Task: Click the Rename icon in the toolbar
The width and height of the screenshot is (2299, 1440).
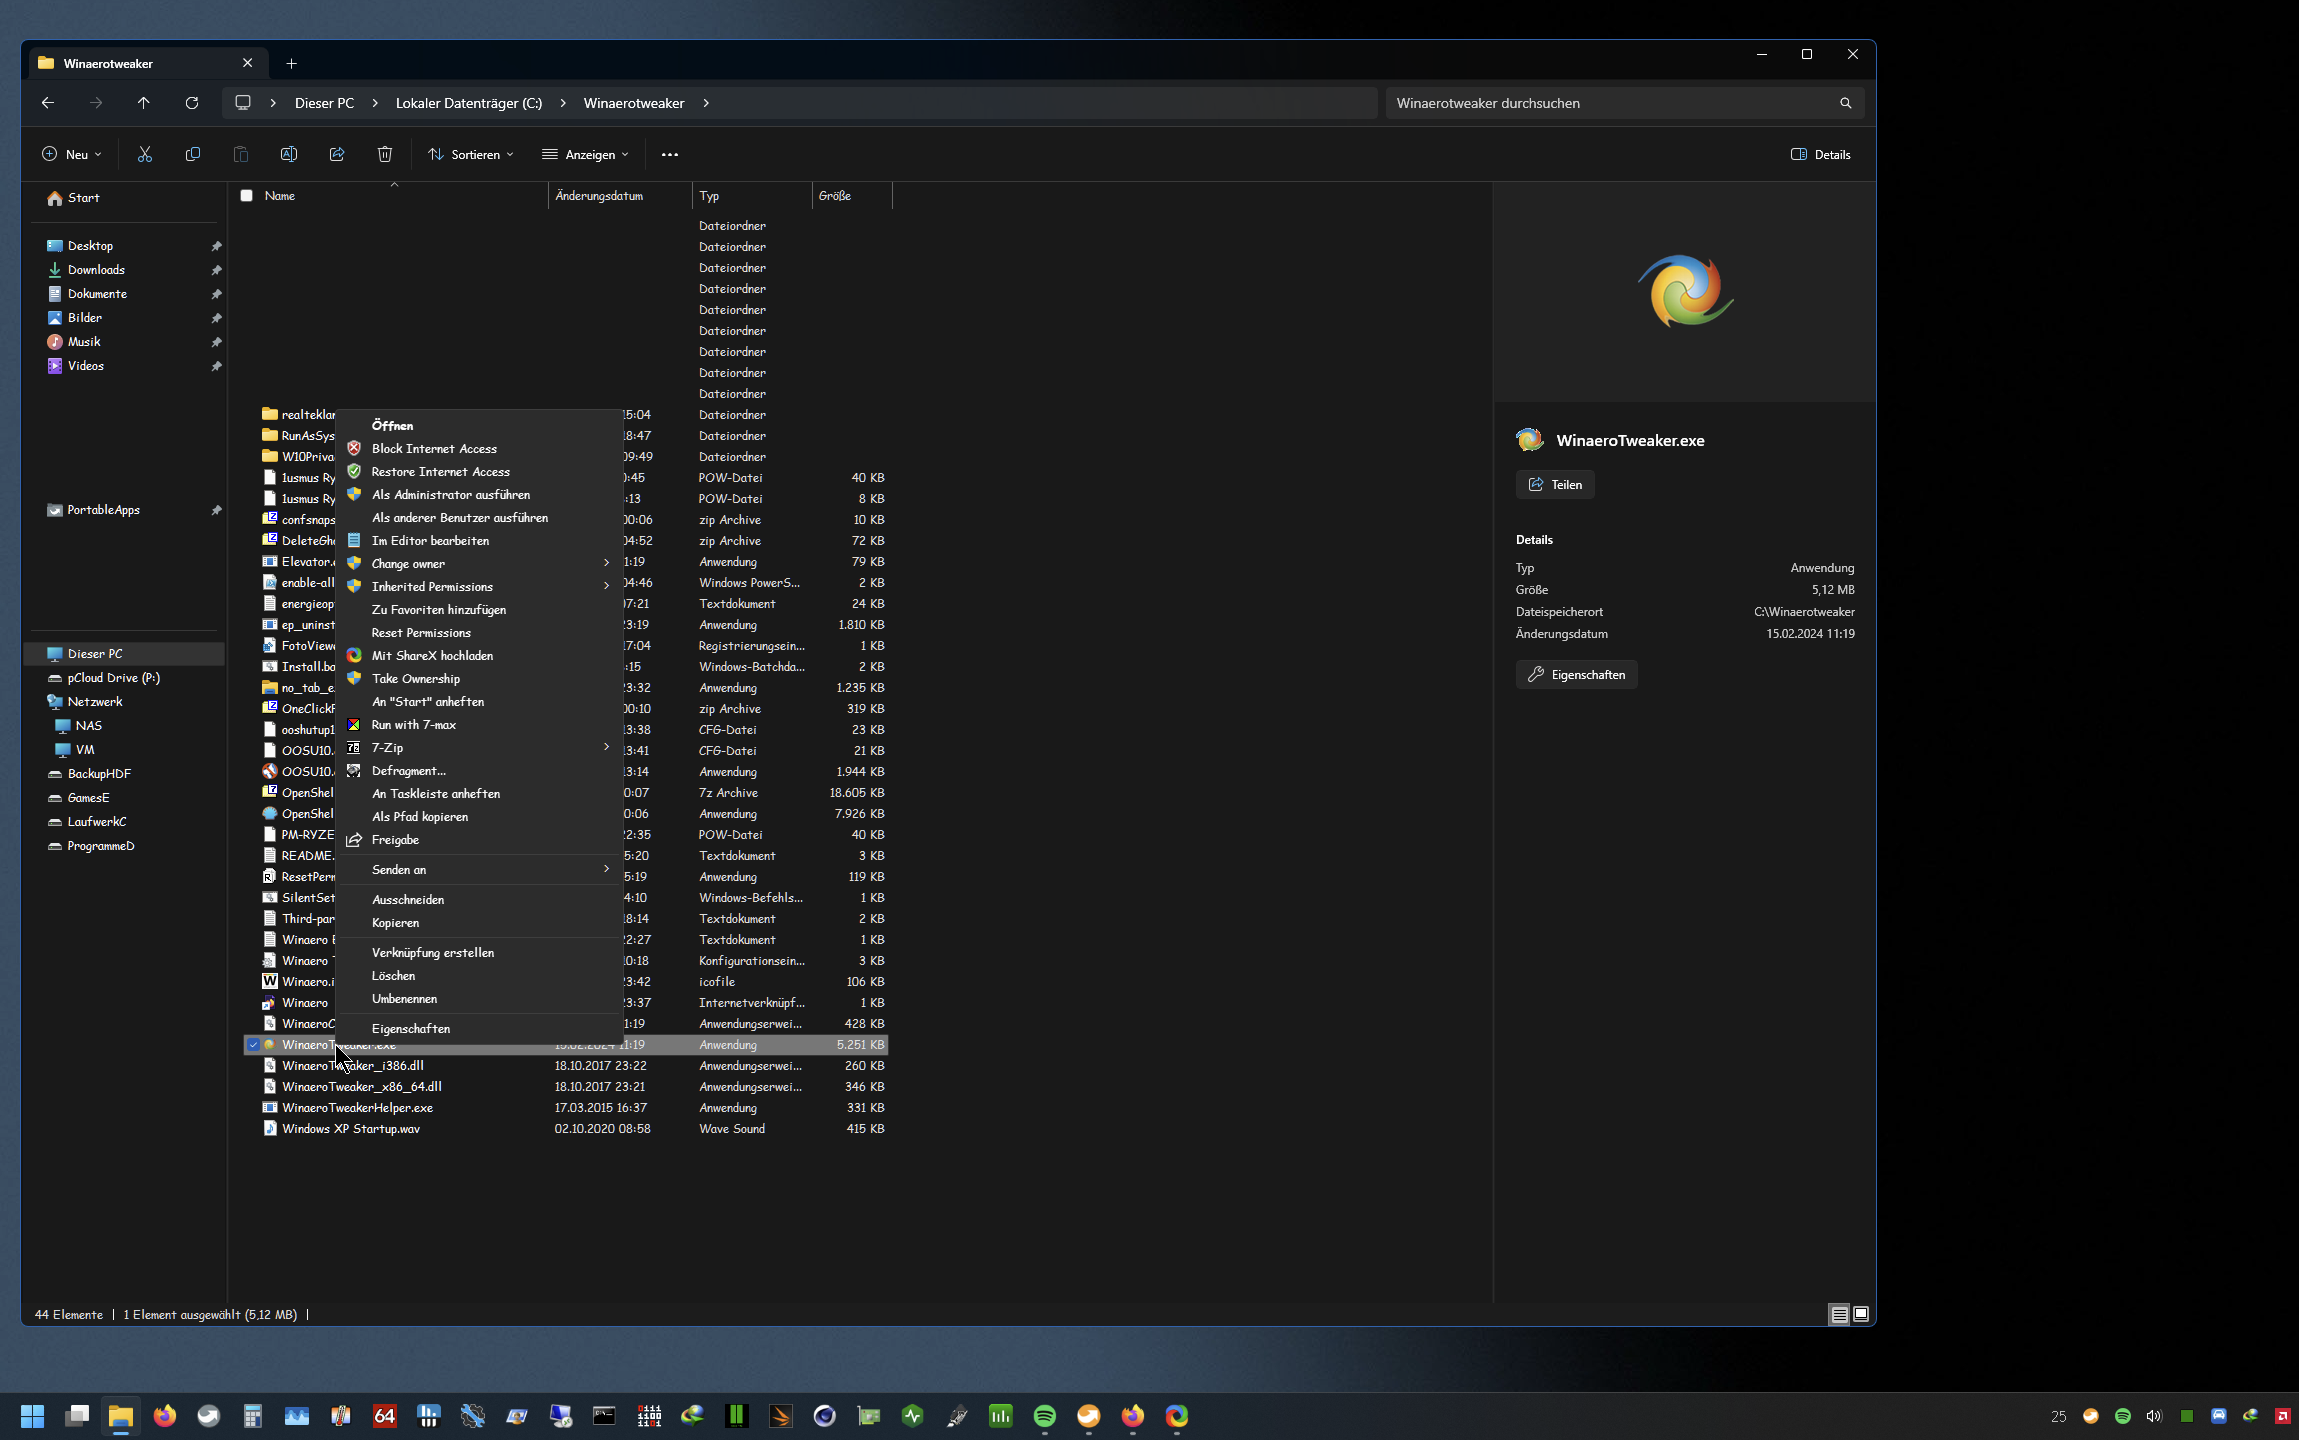Action: pyautogui.click(x=289, y=154)
